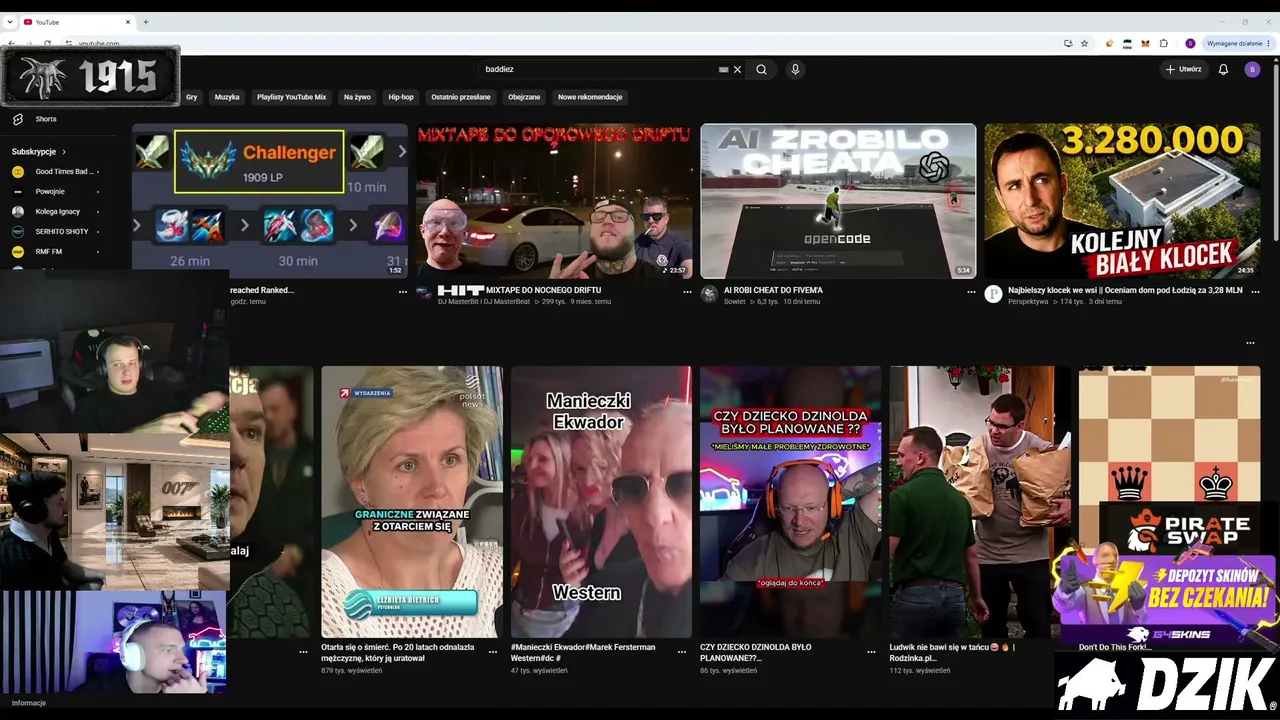This screenshot has width=1280, height=720.
Task: Expand the Subskrypcje section chevron
Action: click(64, 152)
